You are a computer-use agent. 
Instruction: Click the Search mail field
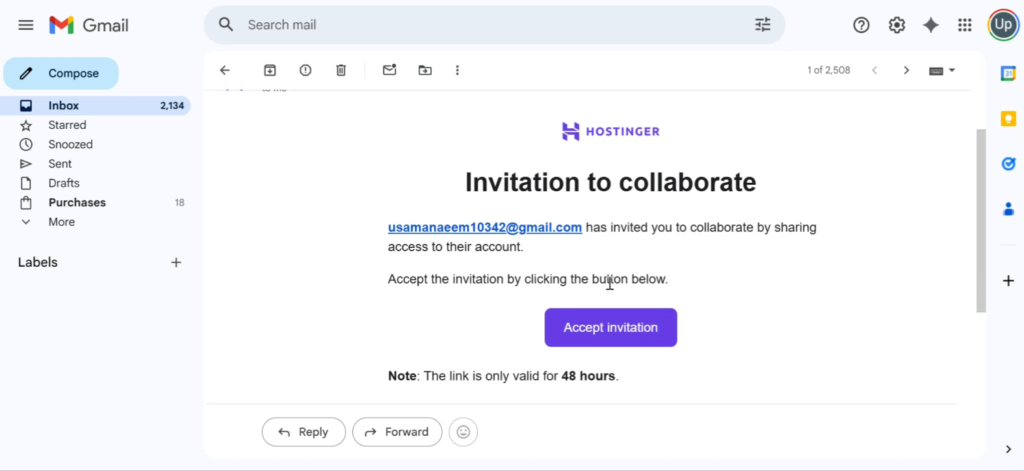pyautogui.click(x=490, y=25)
